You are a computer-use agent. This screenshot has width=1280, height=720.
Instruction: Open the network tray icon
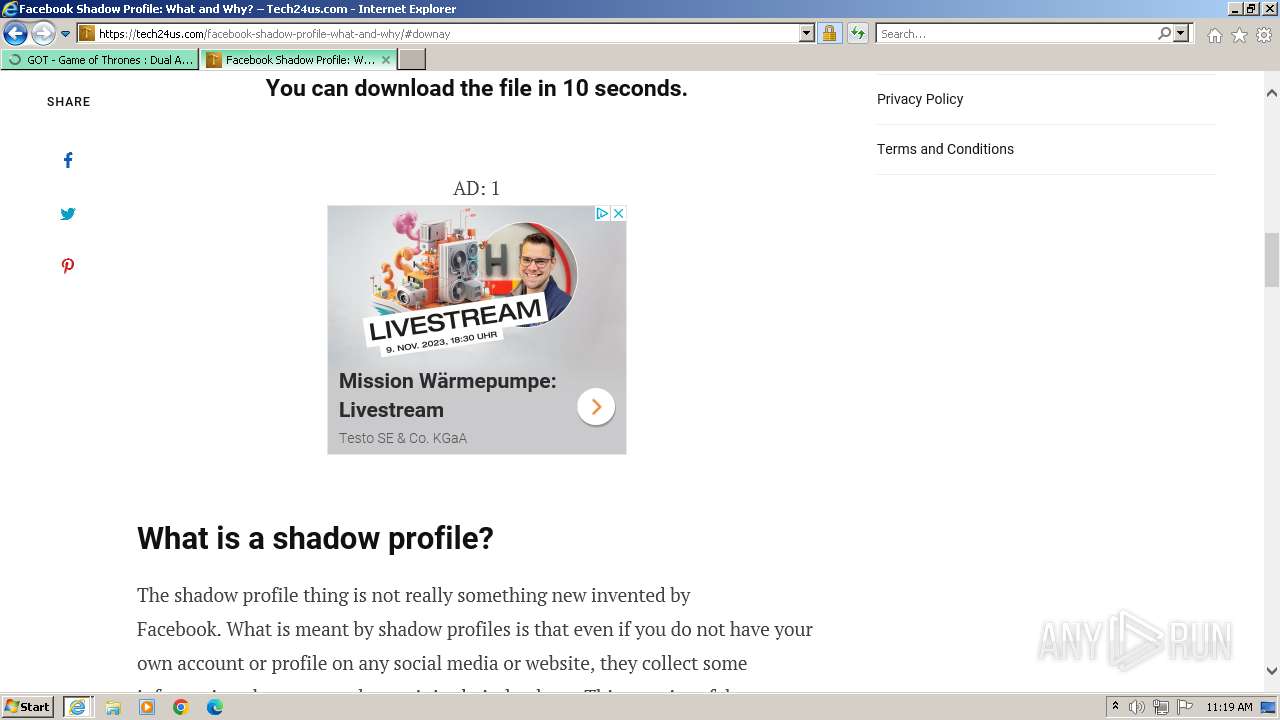[1161, 707]
